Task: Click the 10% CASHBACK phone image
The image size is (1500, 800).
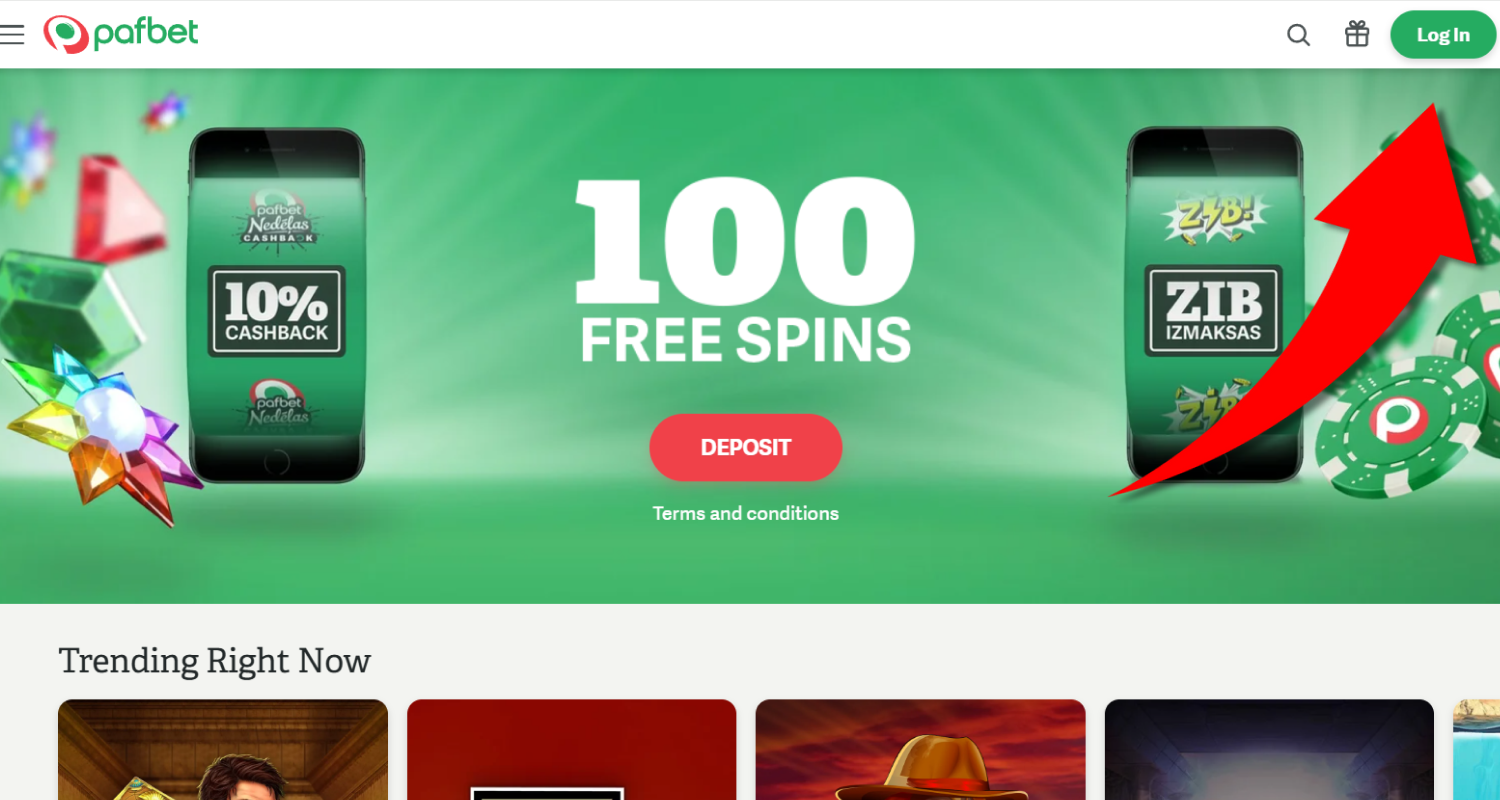Action: pos(277,305)
